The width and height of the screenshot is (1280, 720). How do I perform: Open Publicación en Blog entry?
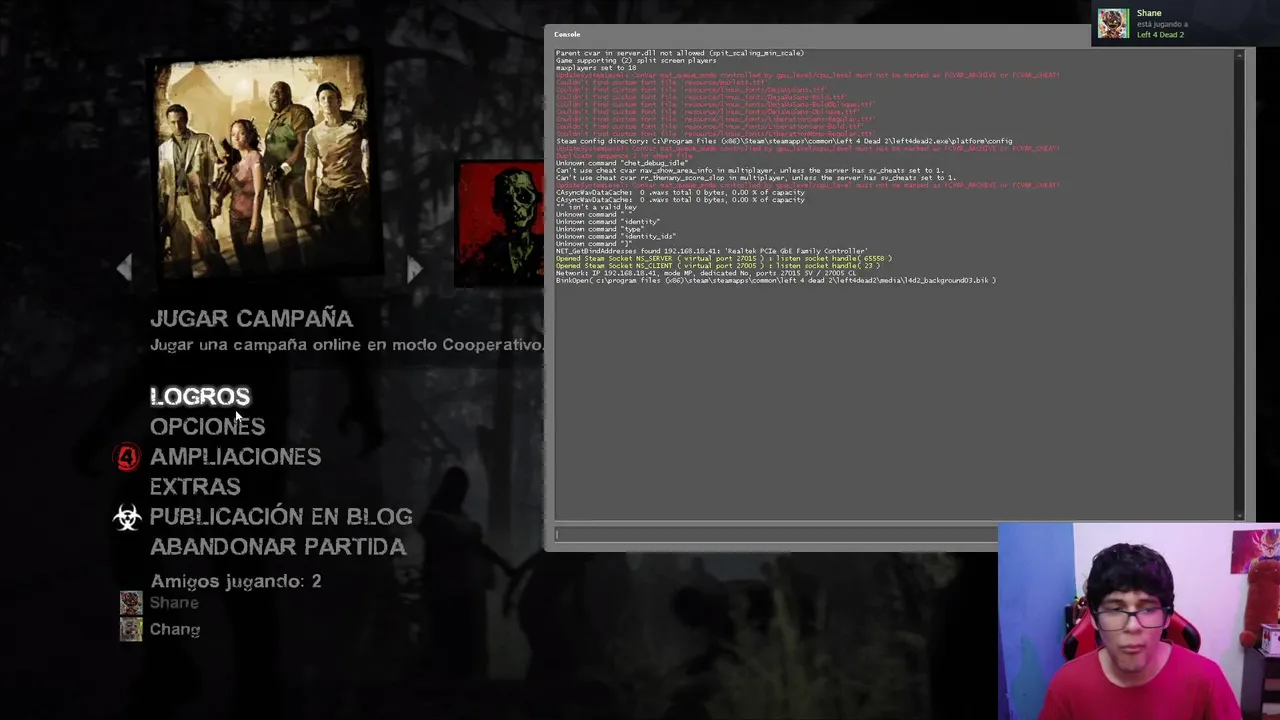point(281,516)
